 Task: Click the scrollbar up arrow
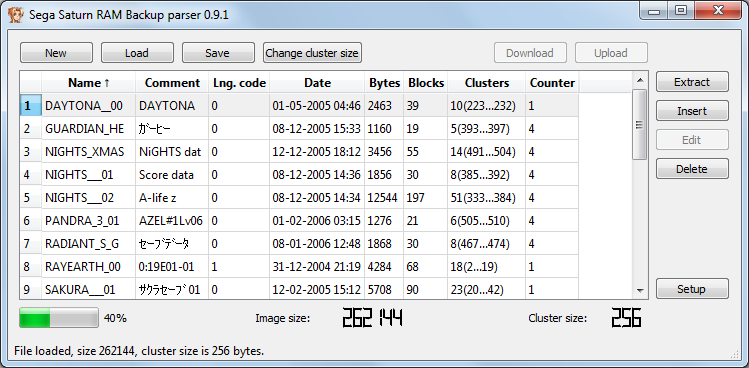(640, 80)
